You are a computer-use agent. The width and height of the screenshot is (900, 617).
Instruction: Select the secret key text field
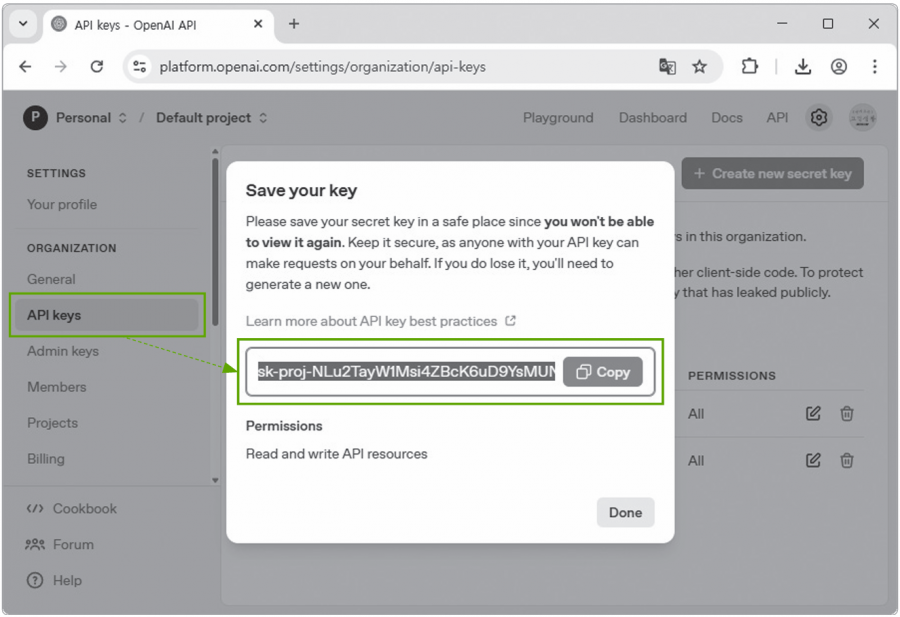coord(406,372)
